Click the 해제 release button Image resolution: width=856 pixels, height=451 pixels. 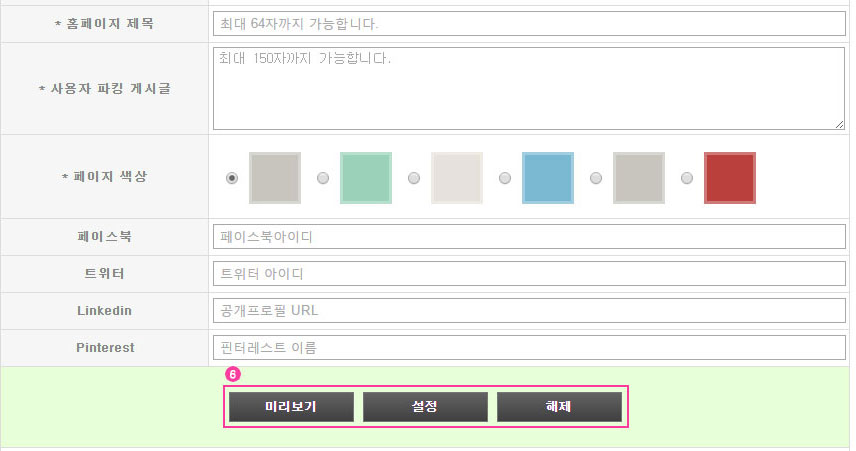[559, 407]
